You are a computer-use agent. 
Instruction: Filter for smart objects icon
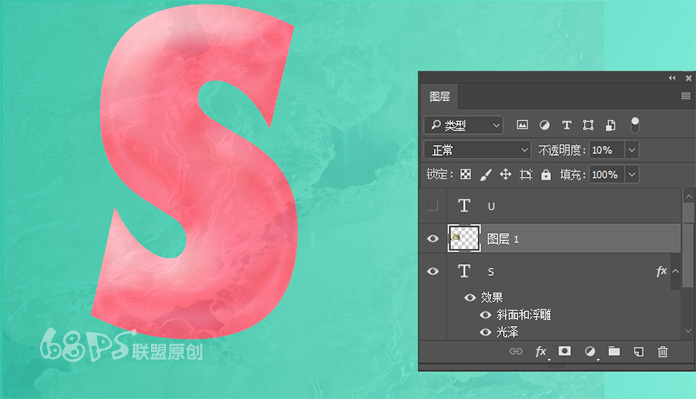click(x=611, y=125)
